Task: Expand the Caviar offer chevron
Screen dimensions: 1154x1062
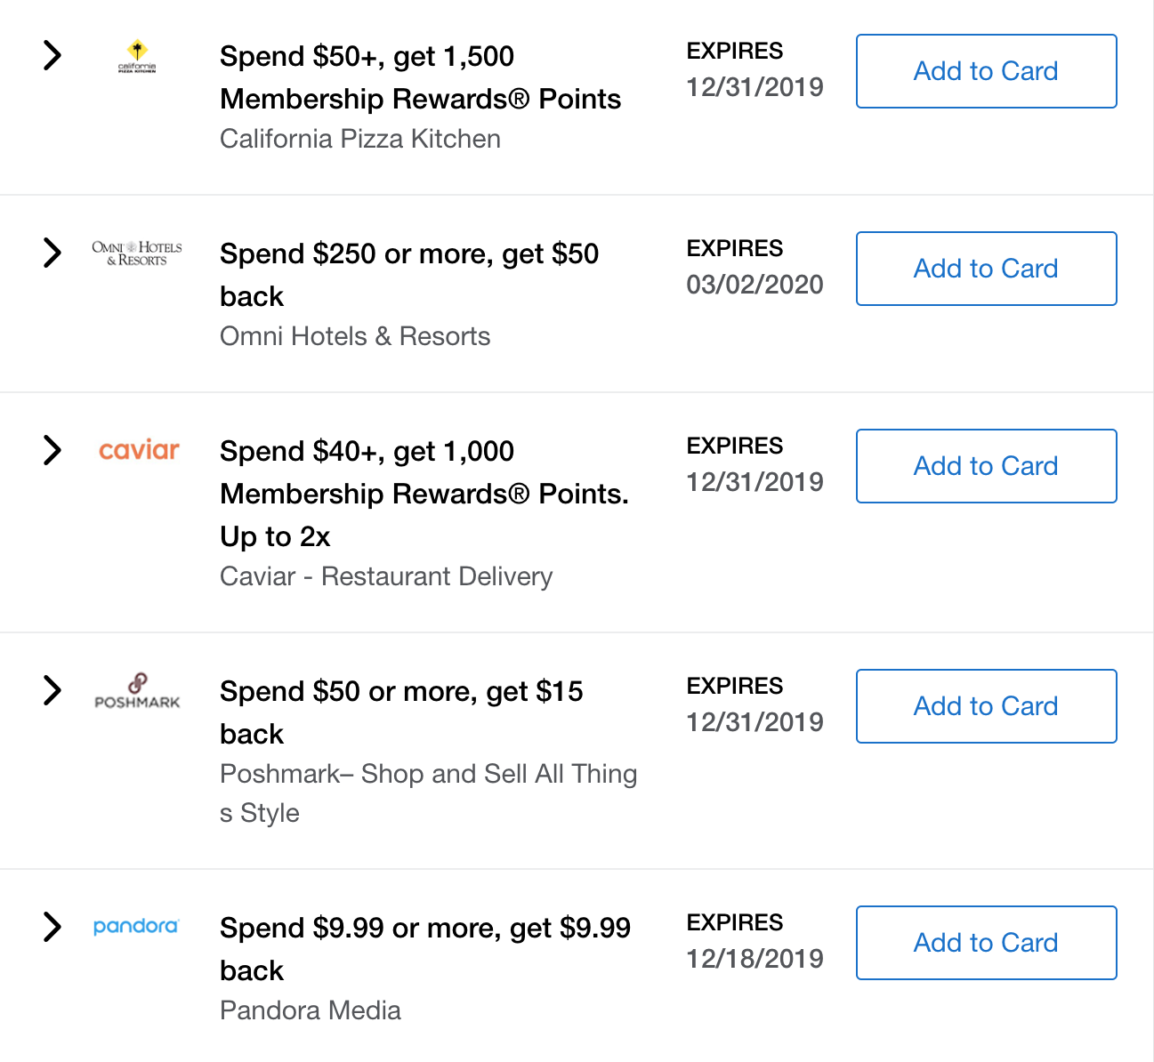Action: click(x=52, y=451)
